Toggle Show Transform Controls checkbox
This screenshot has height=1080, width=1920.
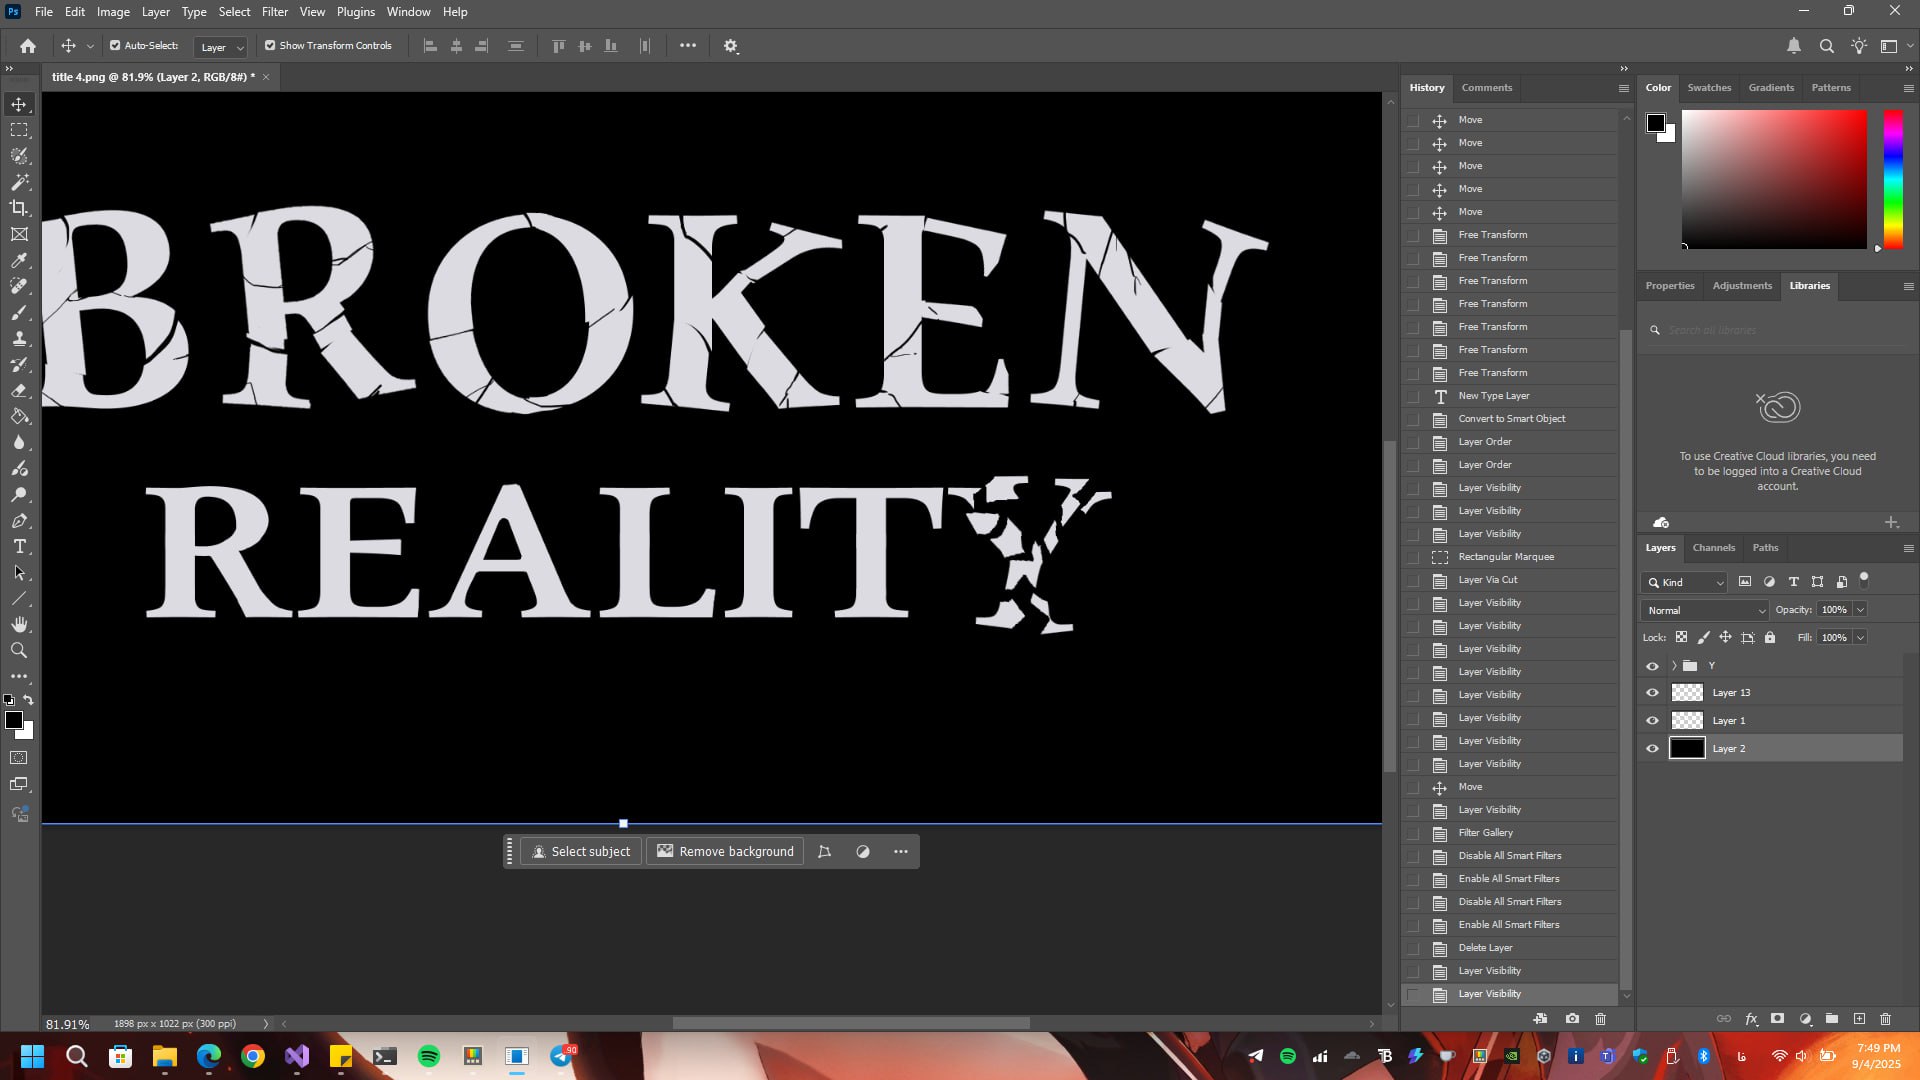click(x=270, y=46)
